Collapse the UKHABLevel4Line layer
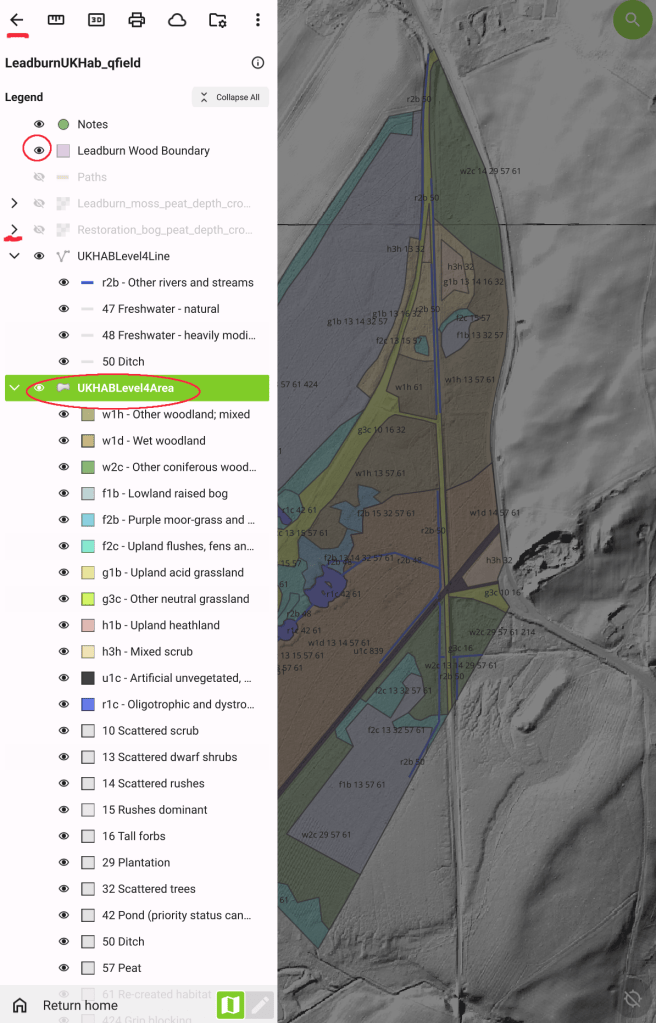 (14, 256)
